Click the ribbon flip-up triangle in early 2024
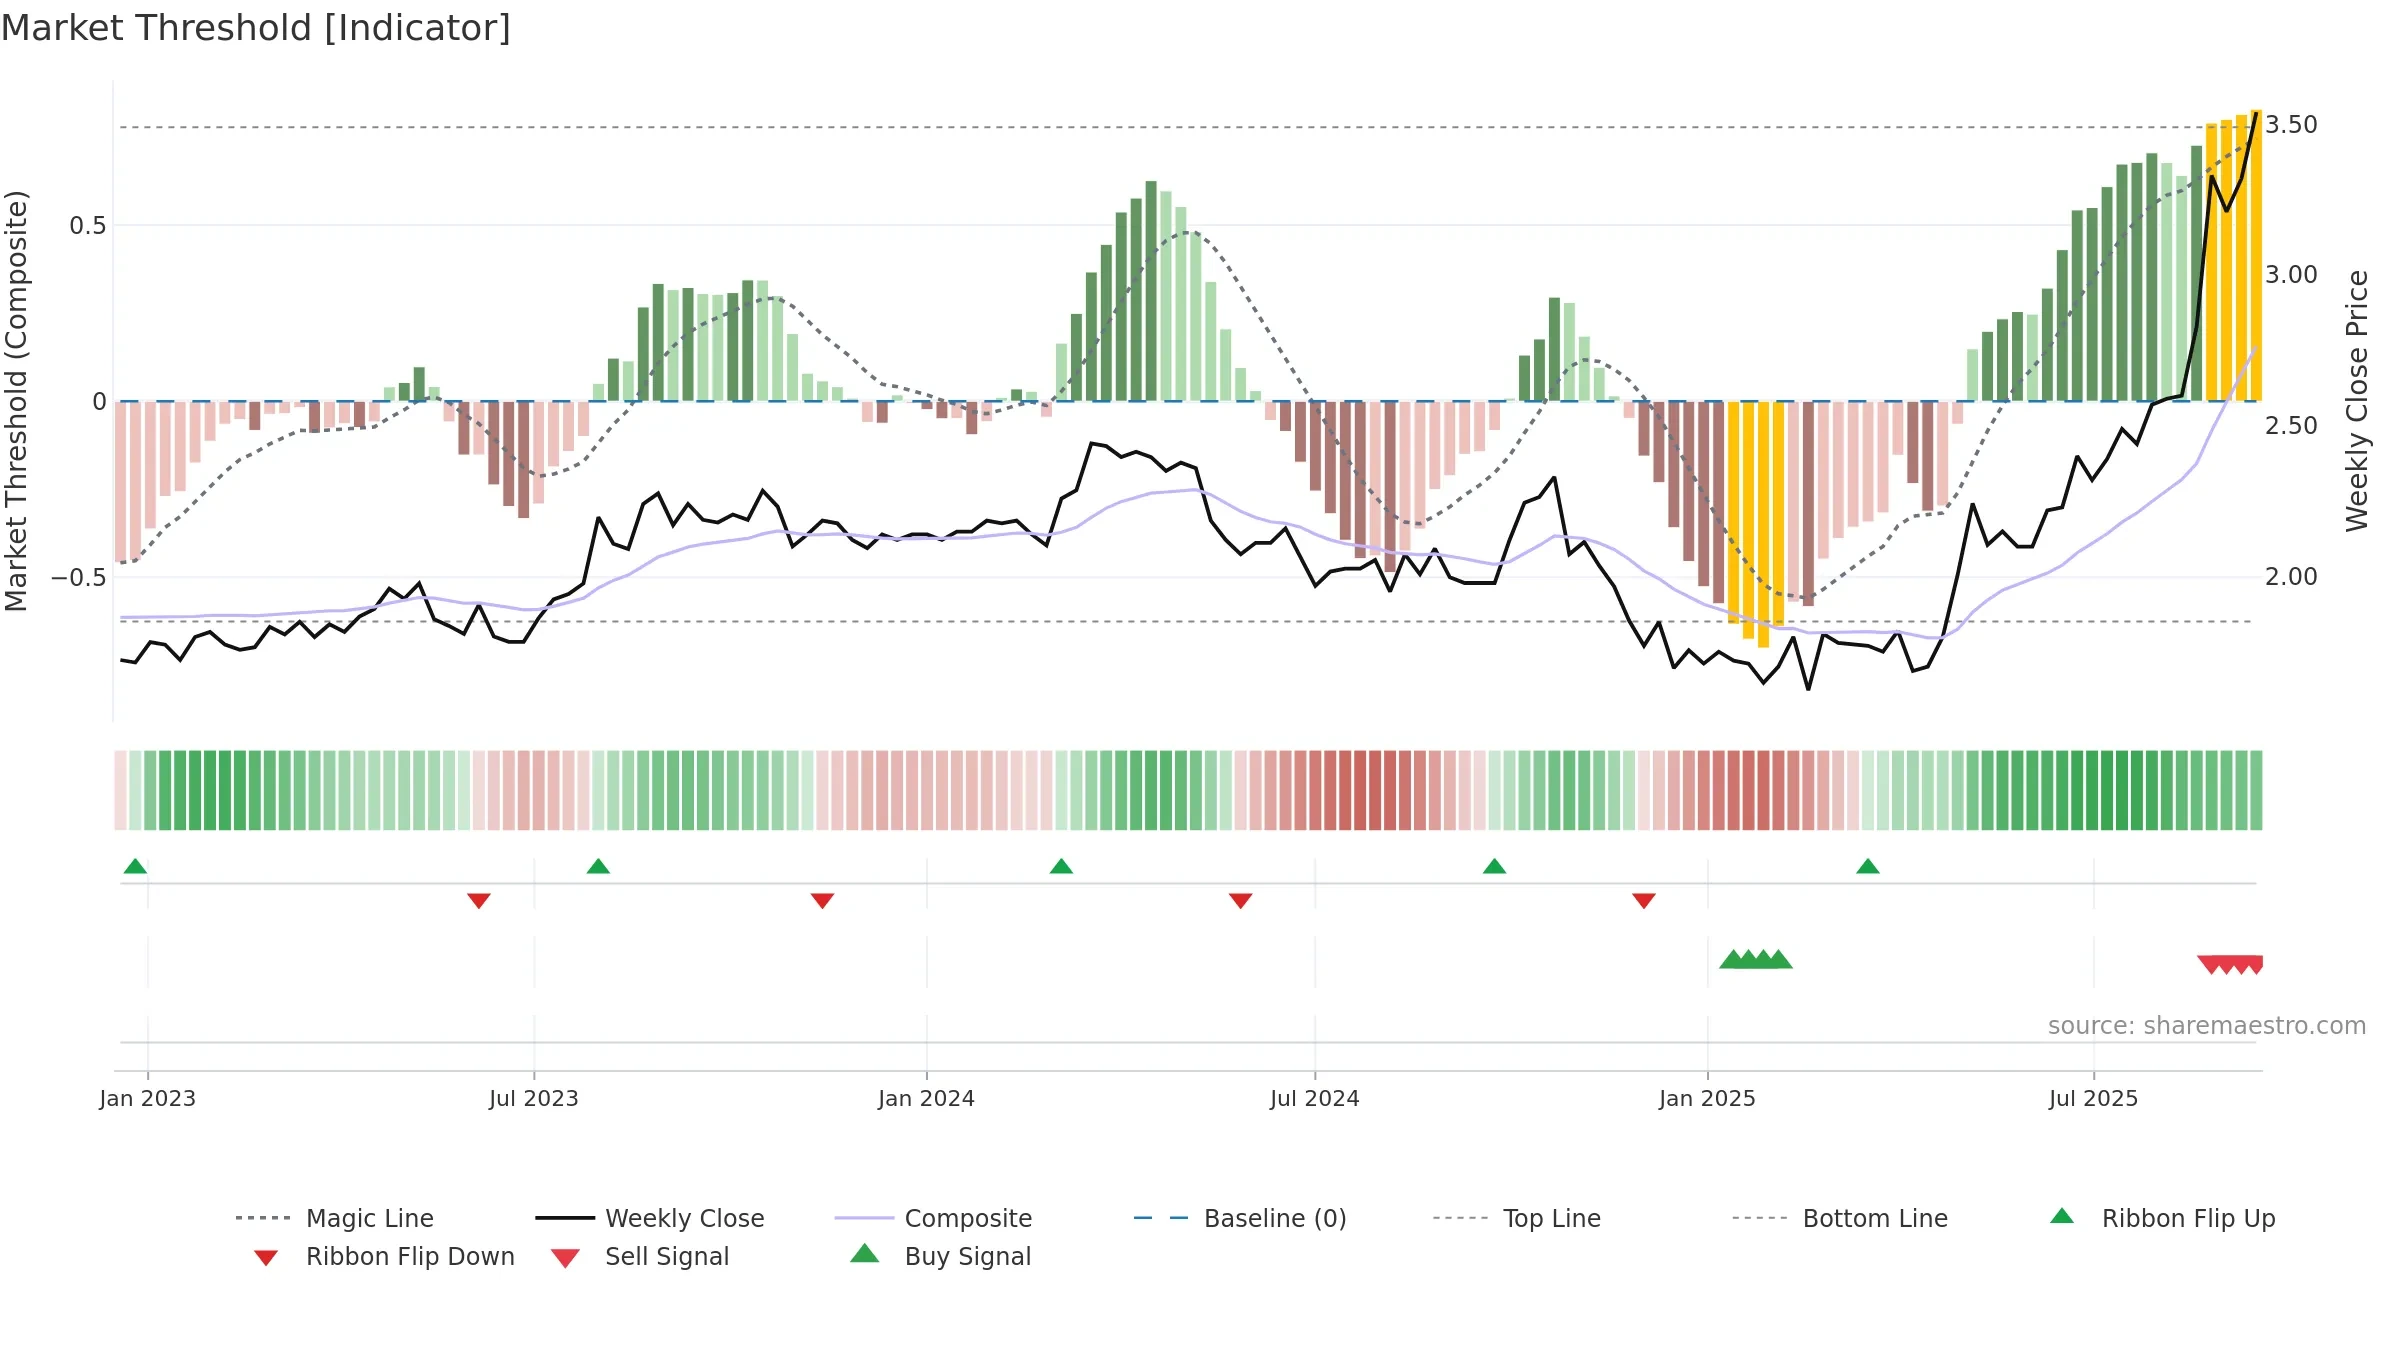 pos(1061,866)
